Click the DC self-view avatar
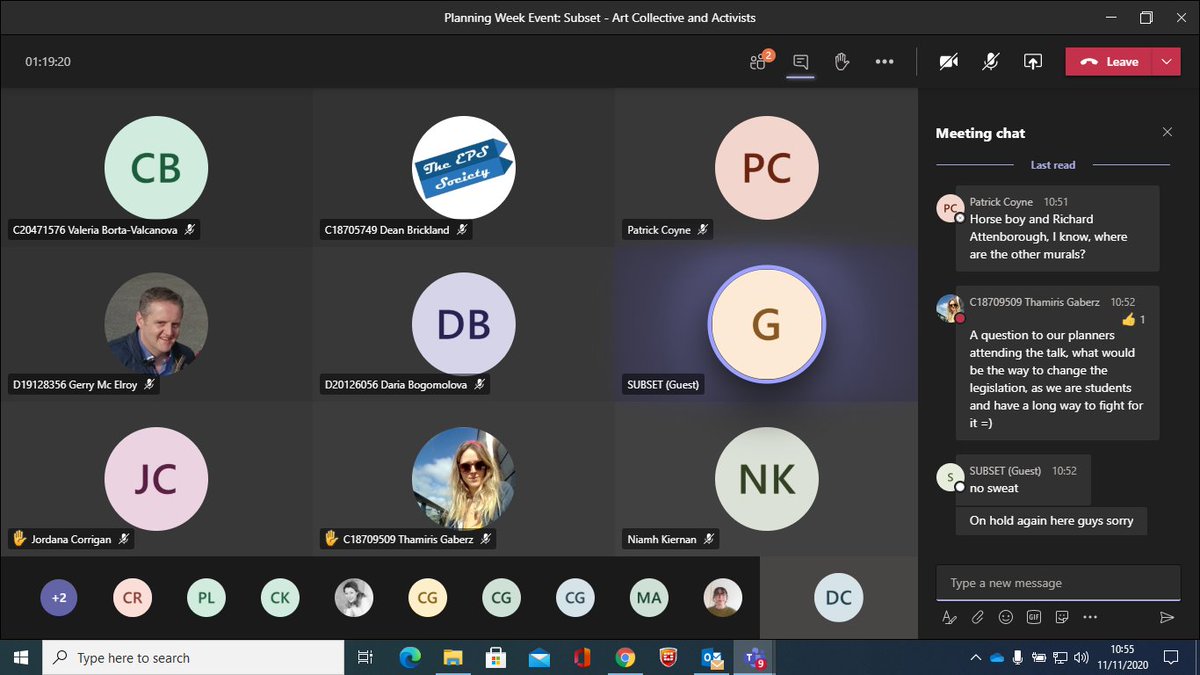The height and width of the screenshot is (675, 1200). point(839,598)
